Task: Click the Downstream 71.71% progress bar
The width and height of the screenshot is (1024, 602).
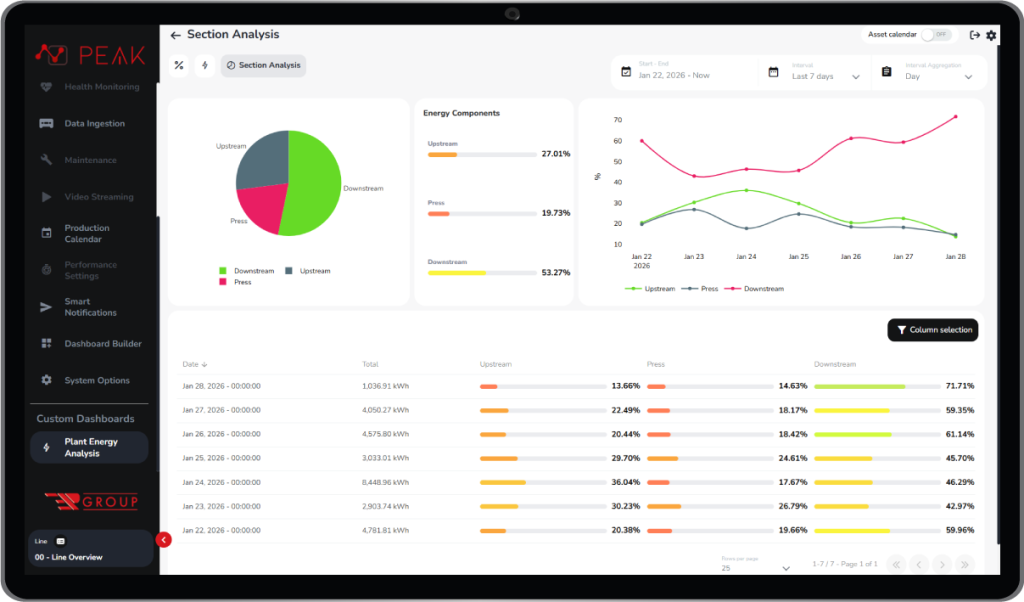Action: point(860,385)
